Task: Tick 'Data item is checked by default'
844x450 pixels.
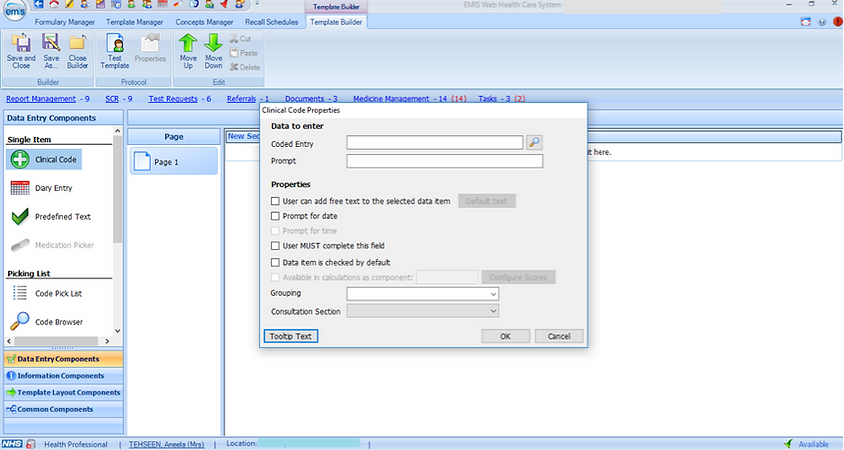Action: (275, 262)
